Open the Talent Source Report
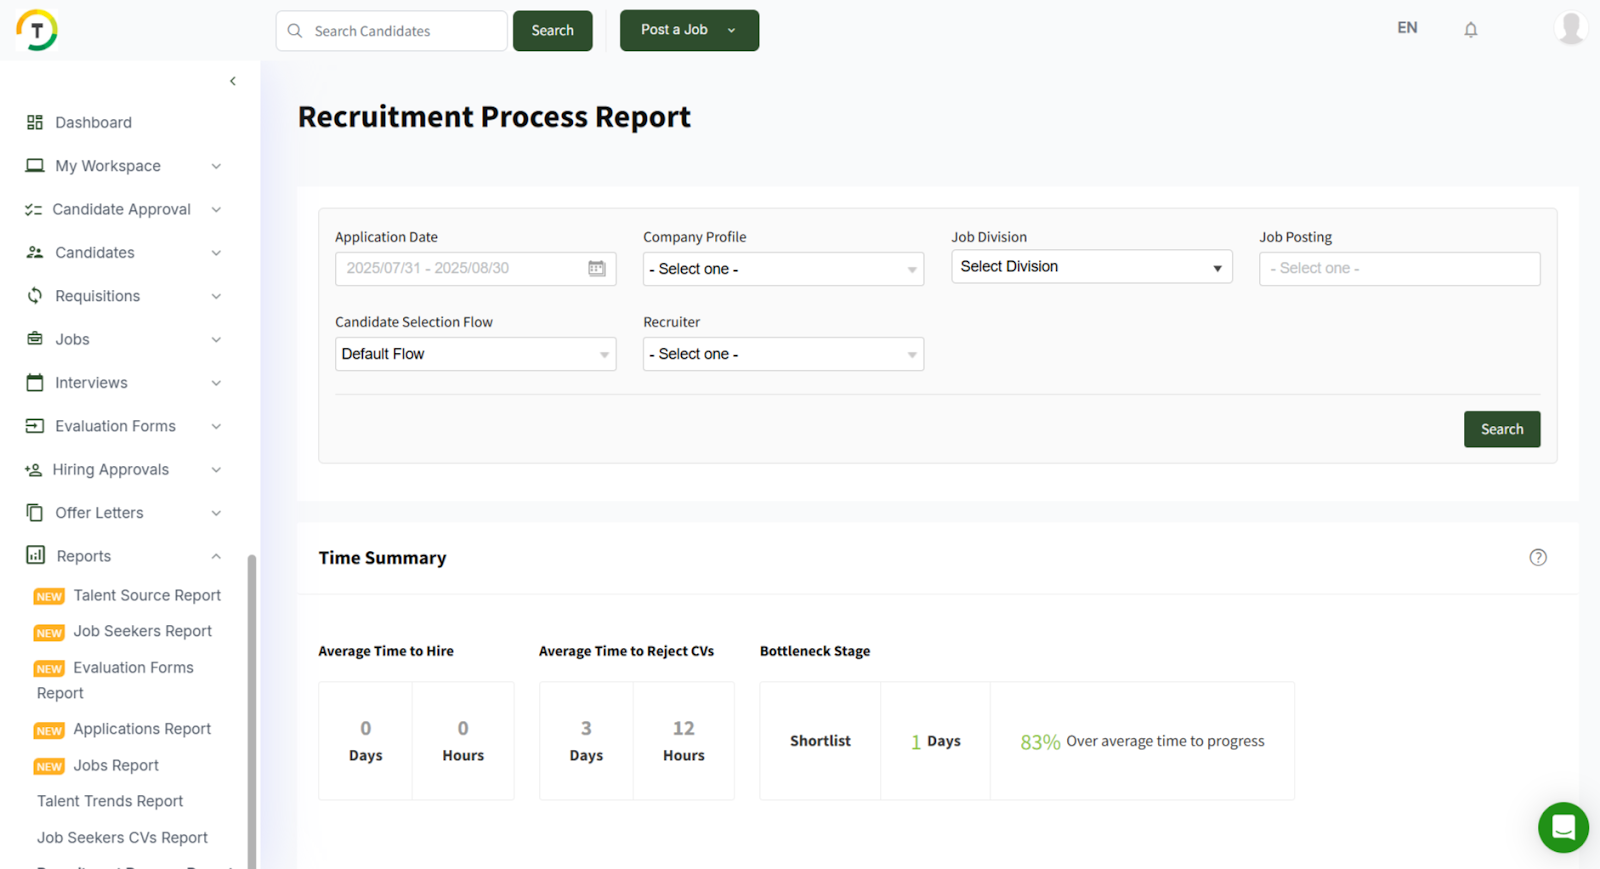Image resolution: width=1600 pixels, height=869 pixels. [147, 595]
